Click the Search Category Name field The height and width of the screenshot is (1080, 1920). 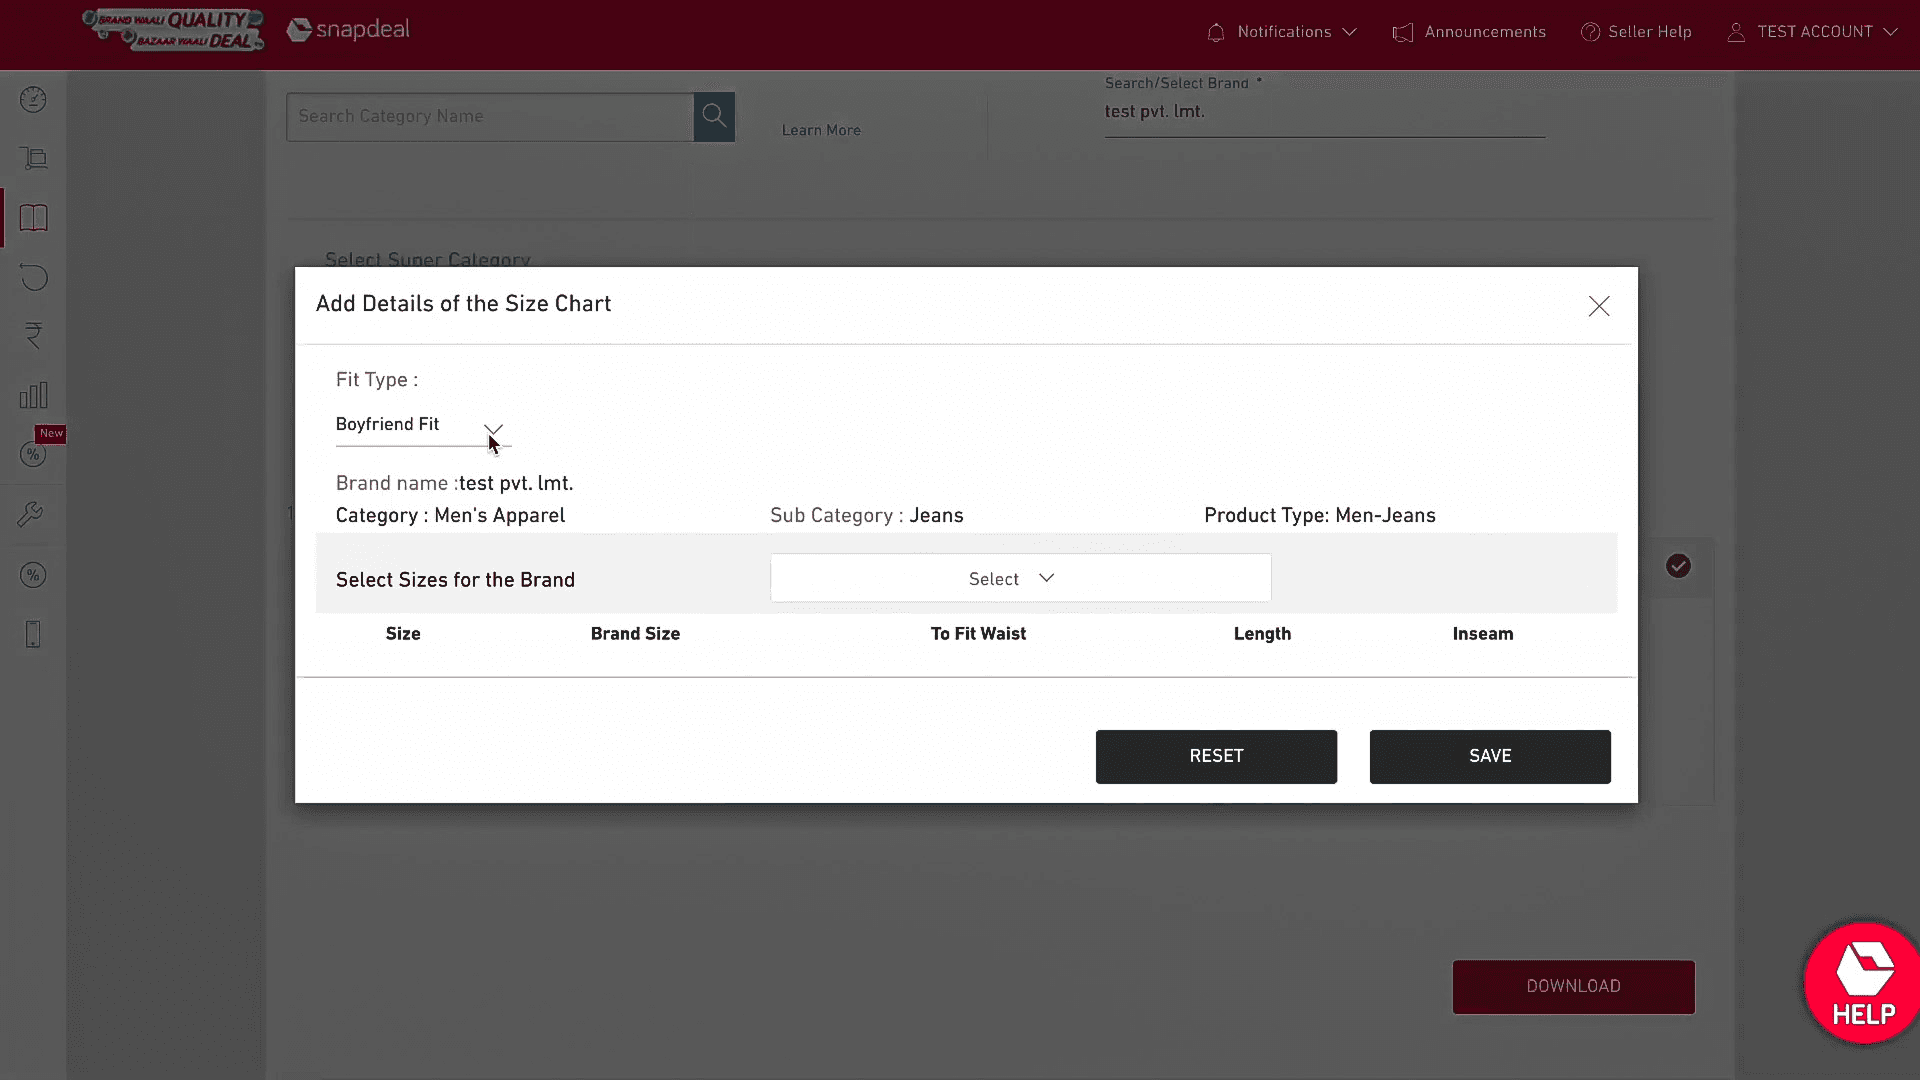coord(490,116)
